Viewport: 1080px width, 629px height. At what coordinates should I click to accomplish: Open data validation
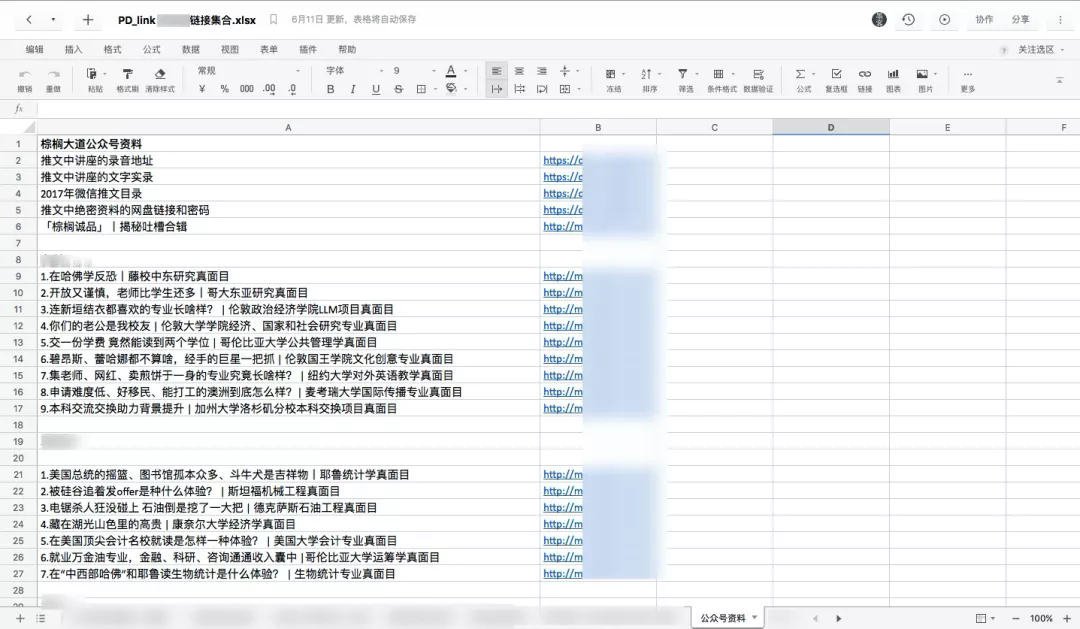click(759, 78)
